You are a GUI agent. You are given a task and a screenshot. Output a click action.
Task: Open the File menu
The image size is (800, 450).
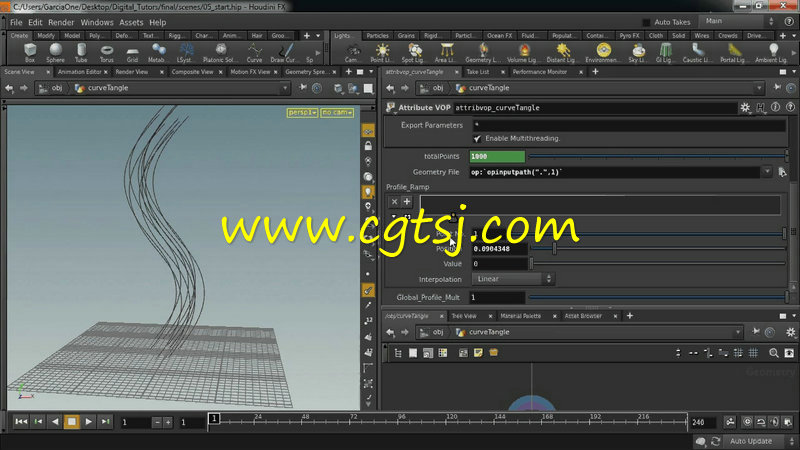[16, 22]
